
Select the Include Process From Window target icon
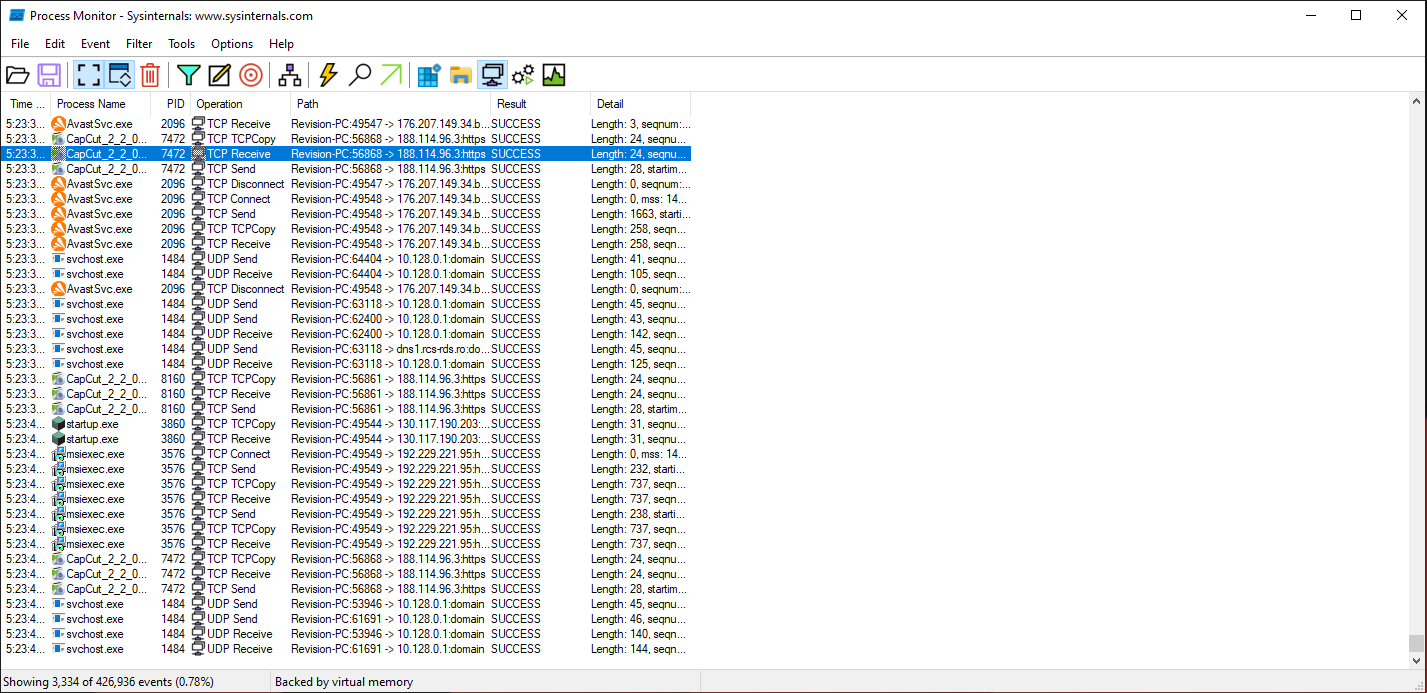[x=251, y=75]
